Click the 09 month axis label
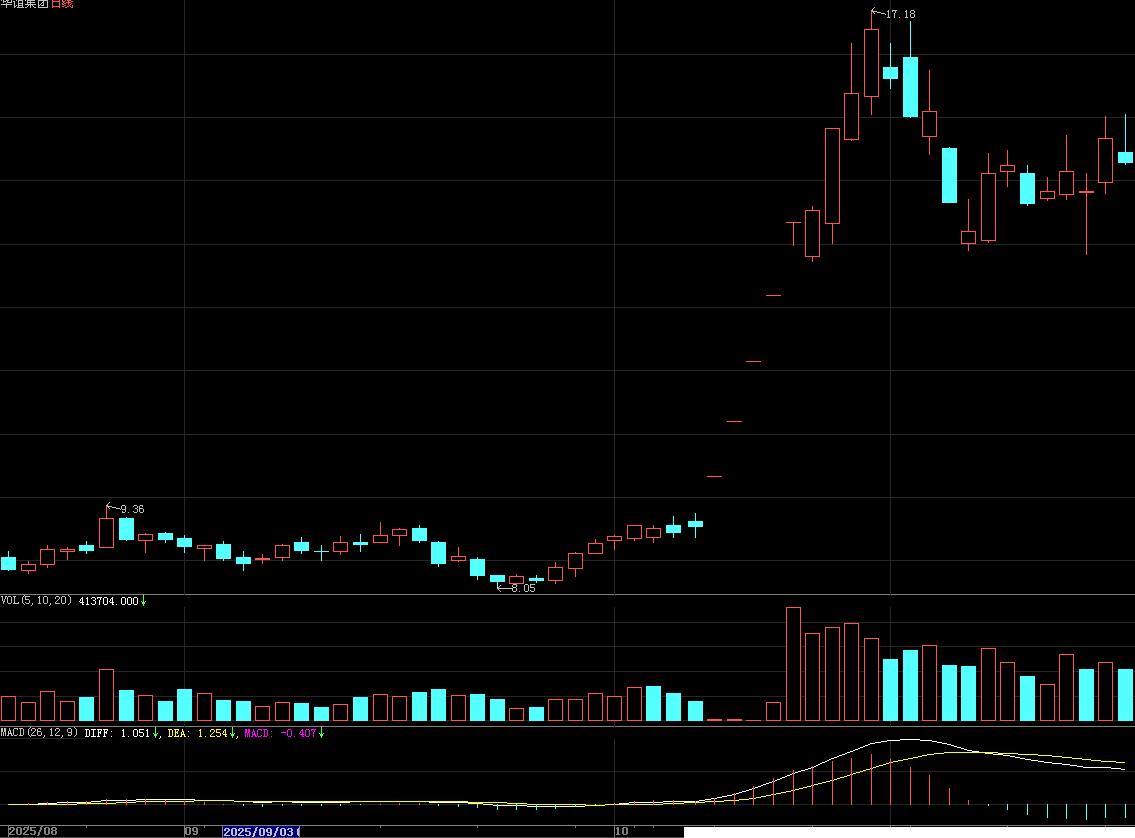The image size is (1135, 838). click(191, 831)
